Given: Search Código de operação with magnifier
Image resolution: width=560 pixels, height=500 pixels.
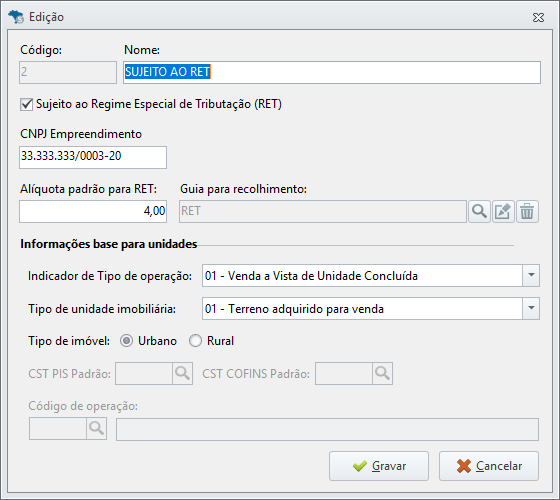Looking at the screenshot, I should coord(96,429).
